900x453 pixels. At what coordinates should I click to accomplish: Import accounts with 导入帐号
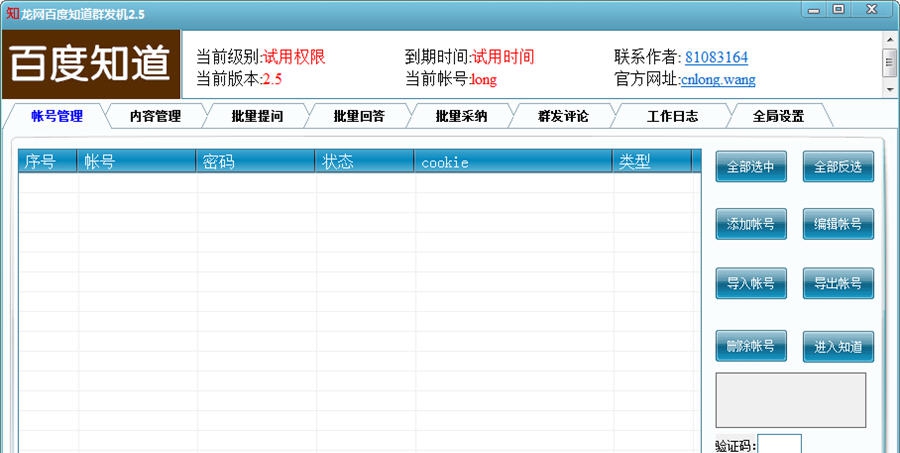click(751, 283)
